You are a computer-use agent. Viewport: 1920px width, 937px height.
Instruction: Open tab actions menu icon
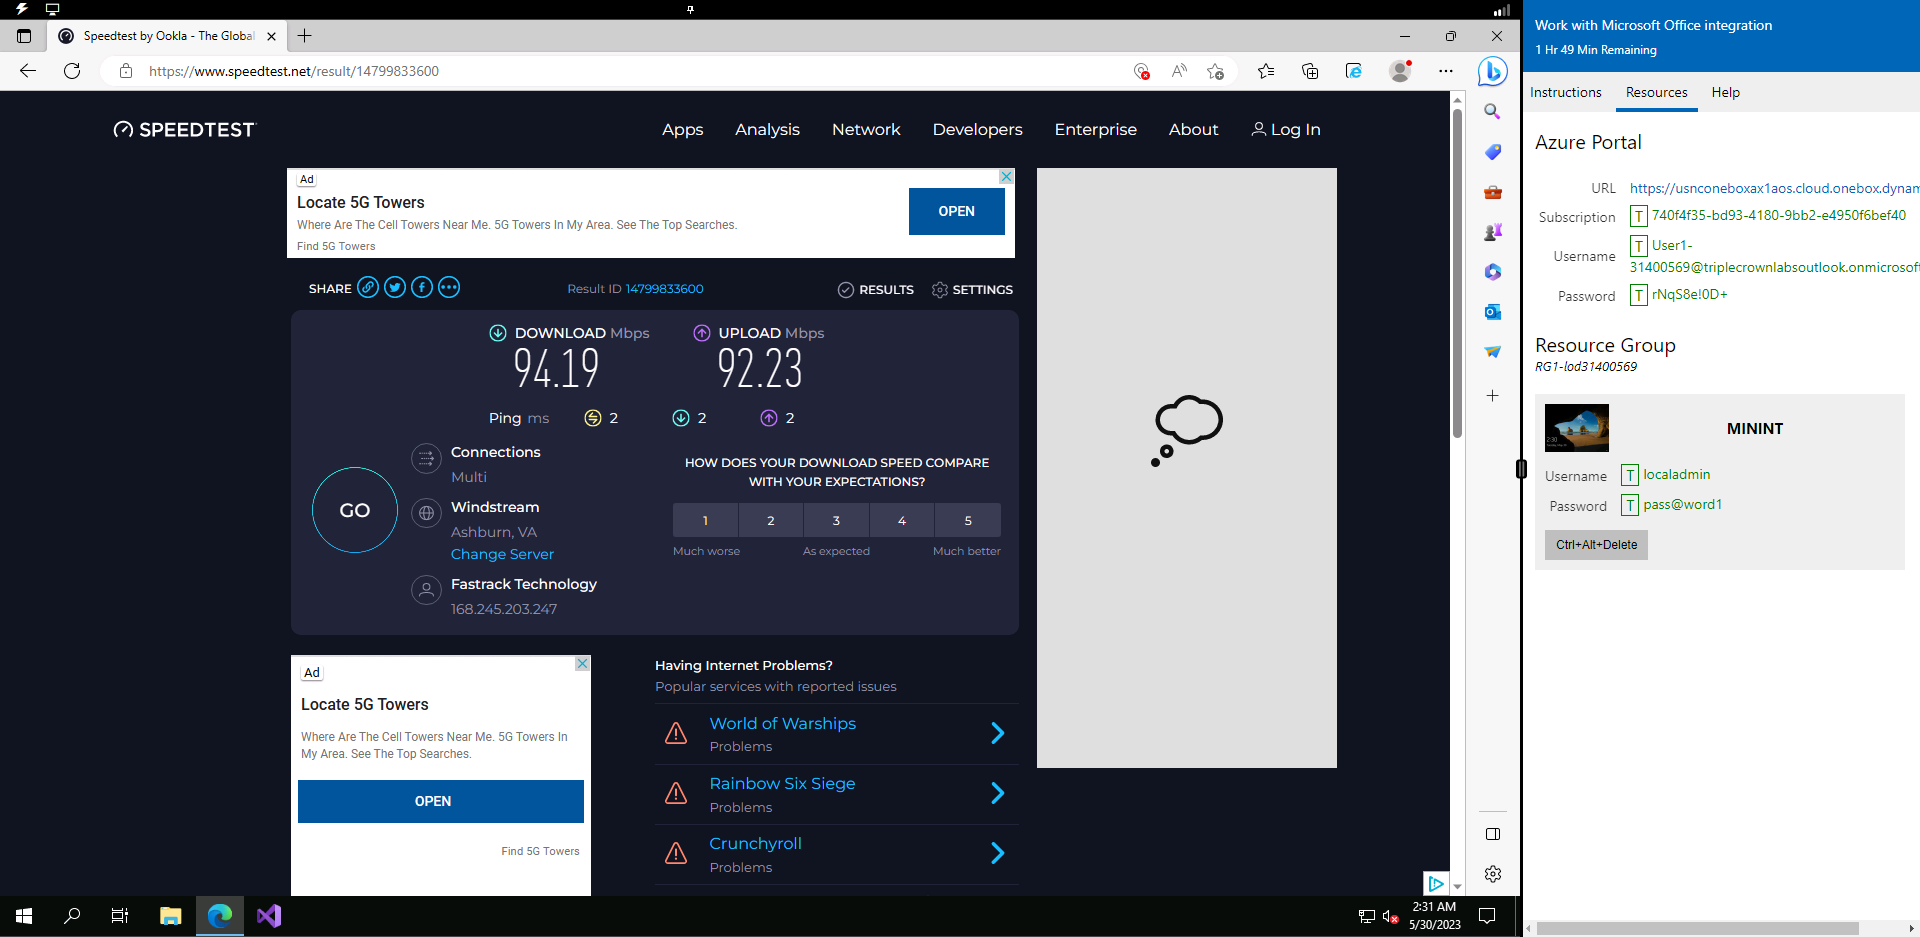(x=24, y=36)
